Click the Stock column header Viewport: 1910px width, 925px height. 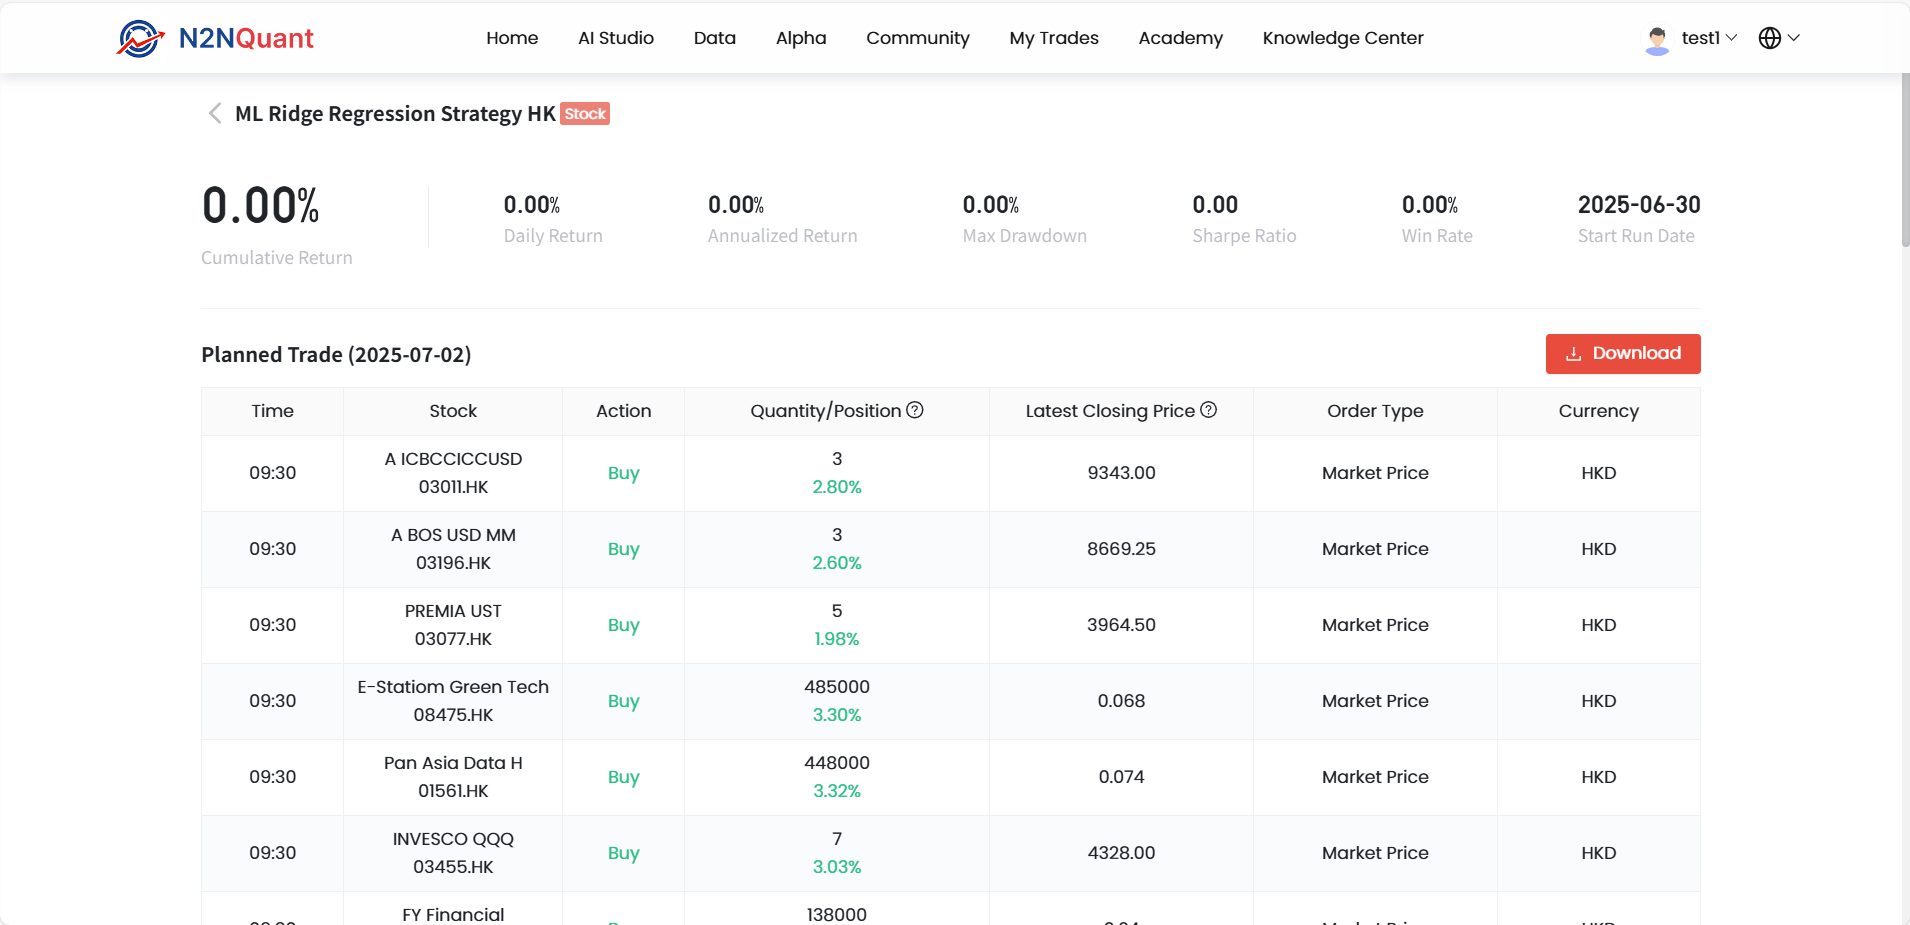coord(453,411)
